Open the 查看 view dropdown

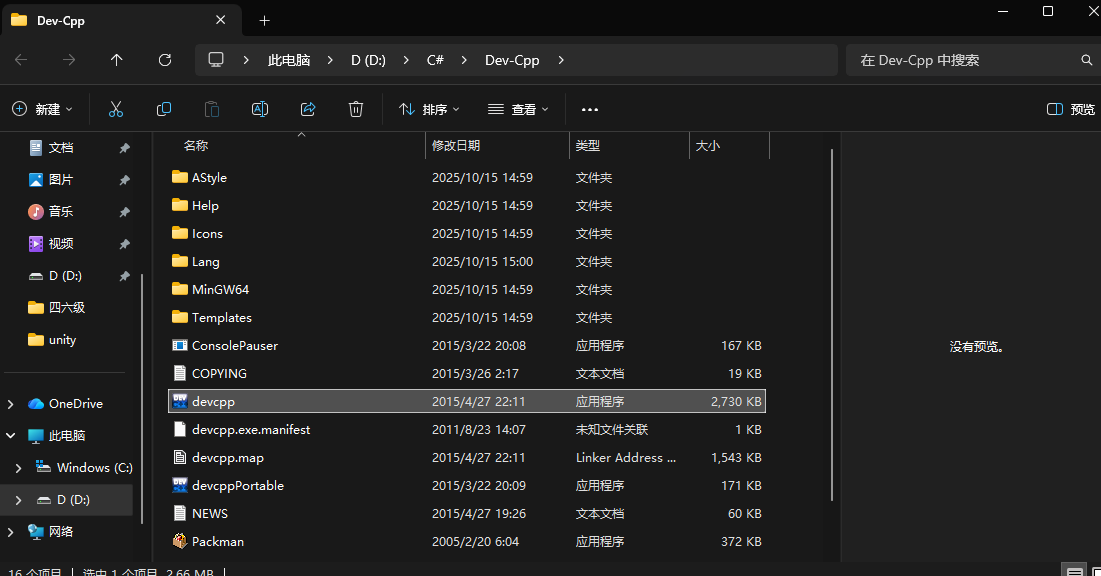coord(517,109)
